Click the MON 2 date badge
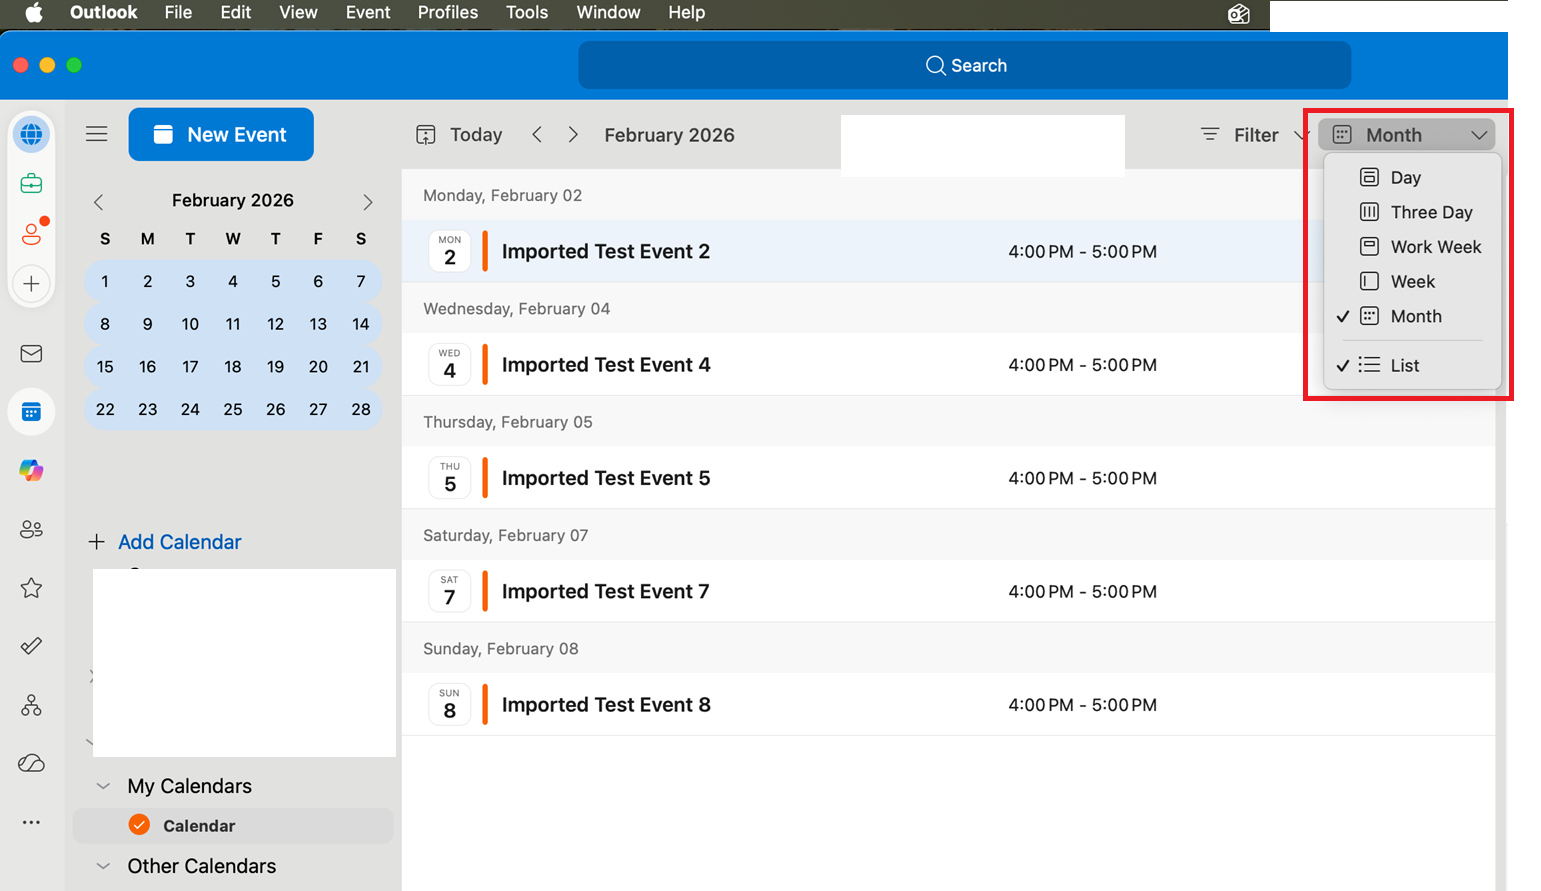This screenshot has height=891, width=1541. [450, 251]
